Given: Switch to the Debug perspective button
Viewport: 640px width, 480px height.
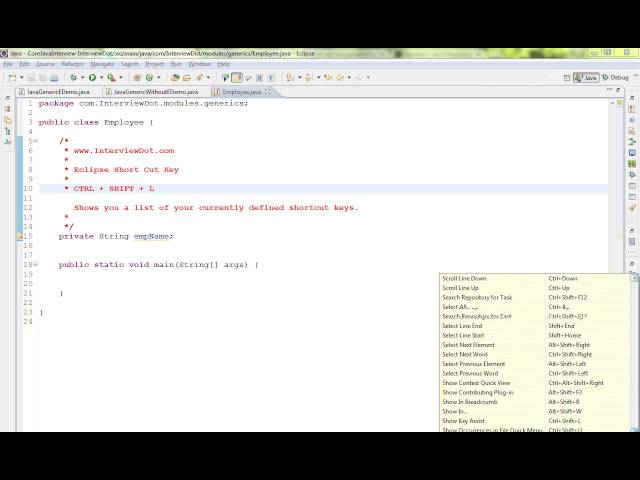Looking at the screenshot, I should tap(616, 78).
